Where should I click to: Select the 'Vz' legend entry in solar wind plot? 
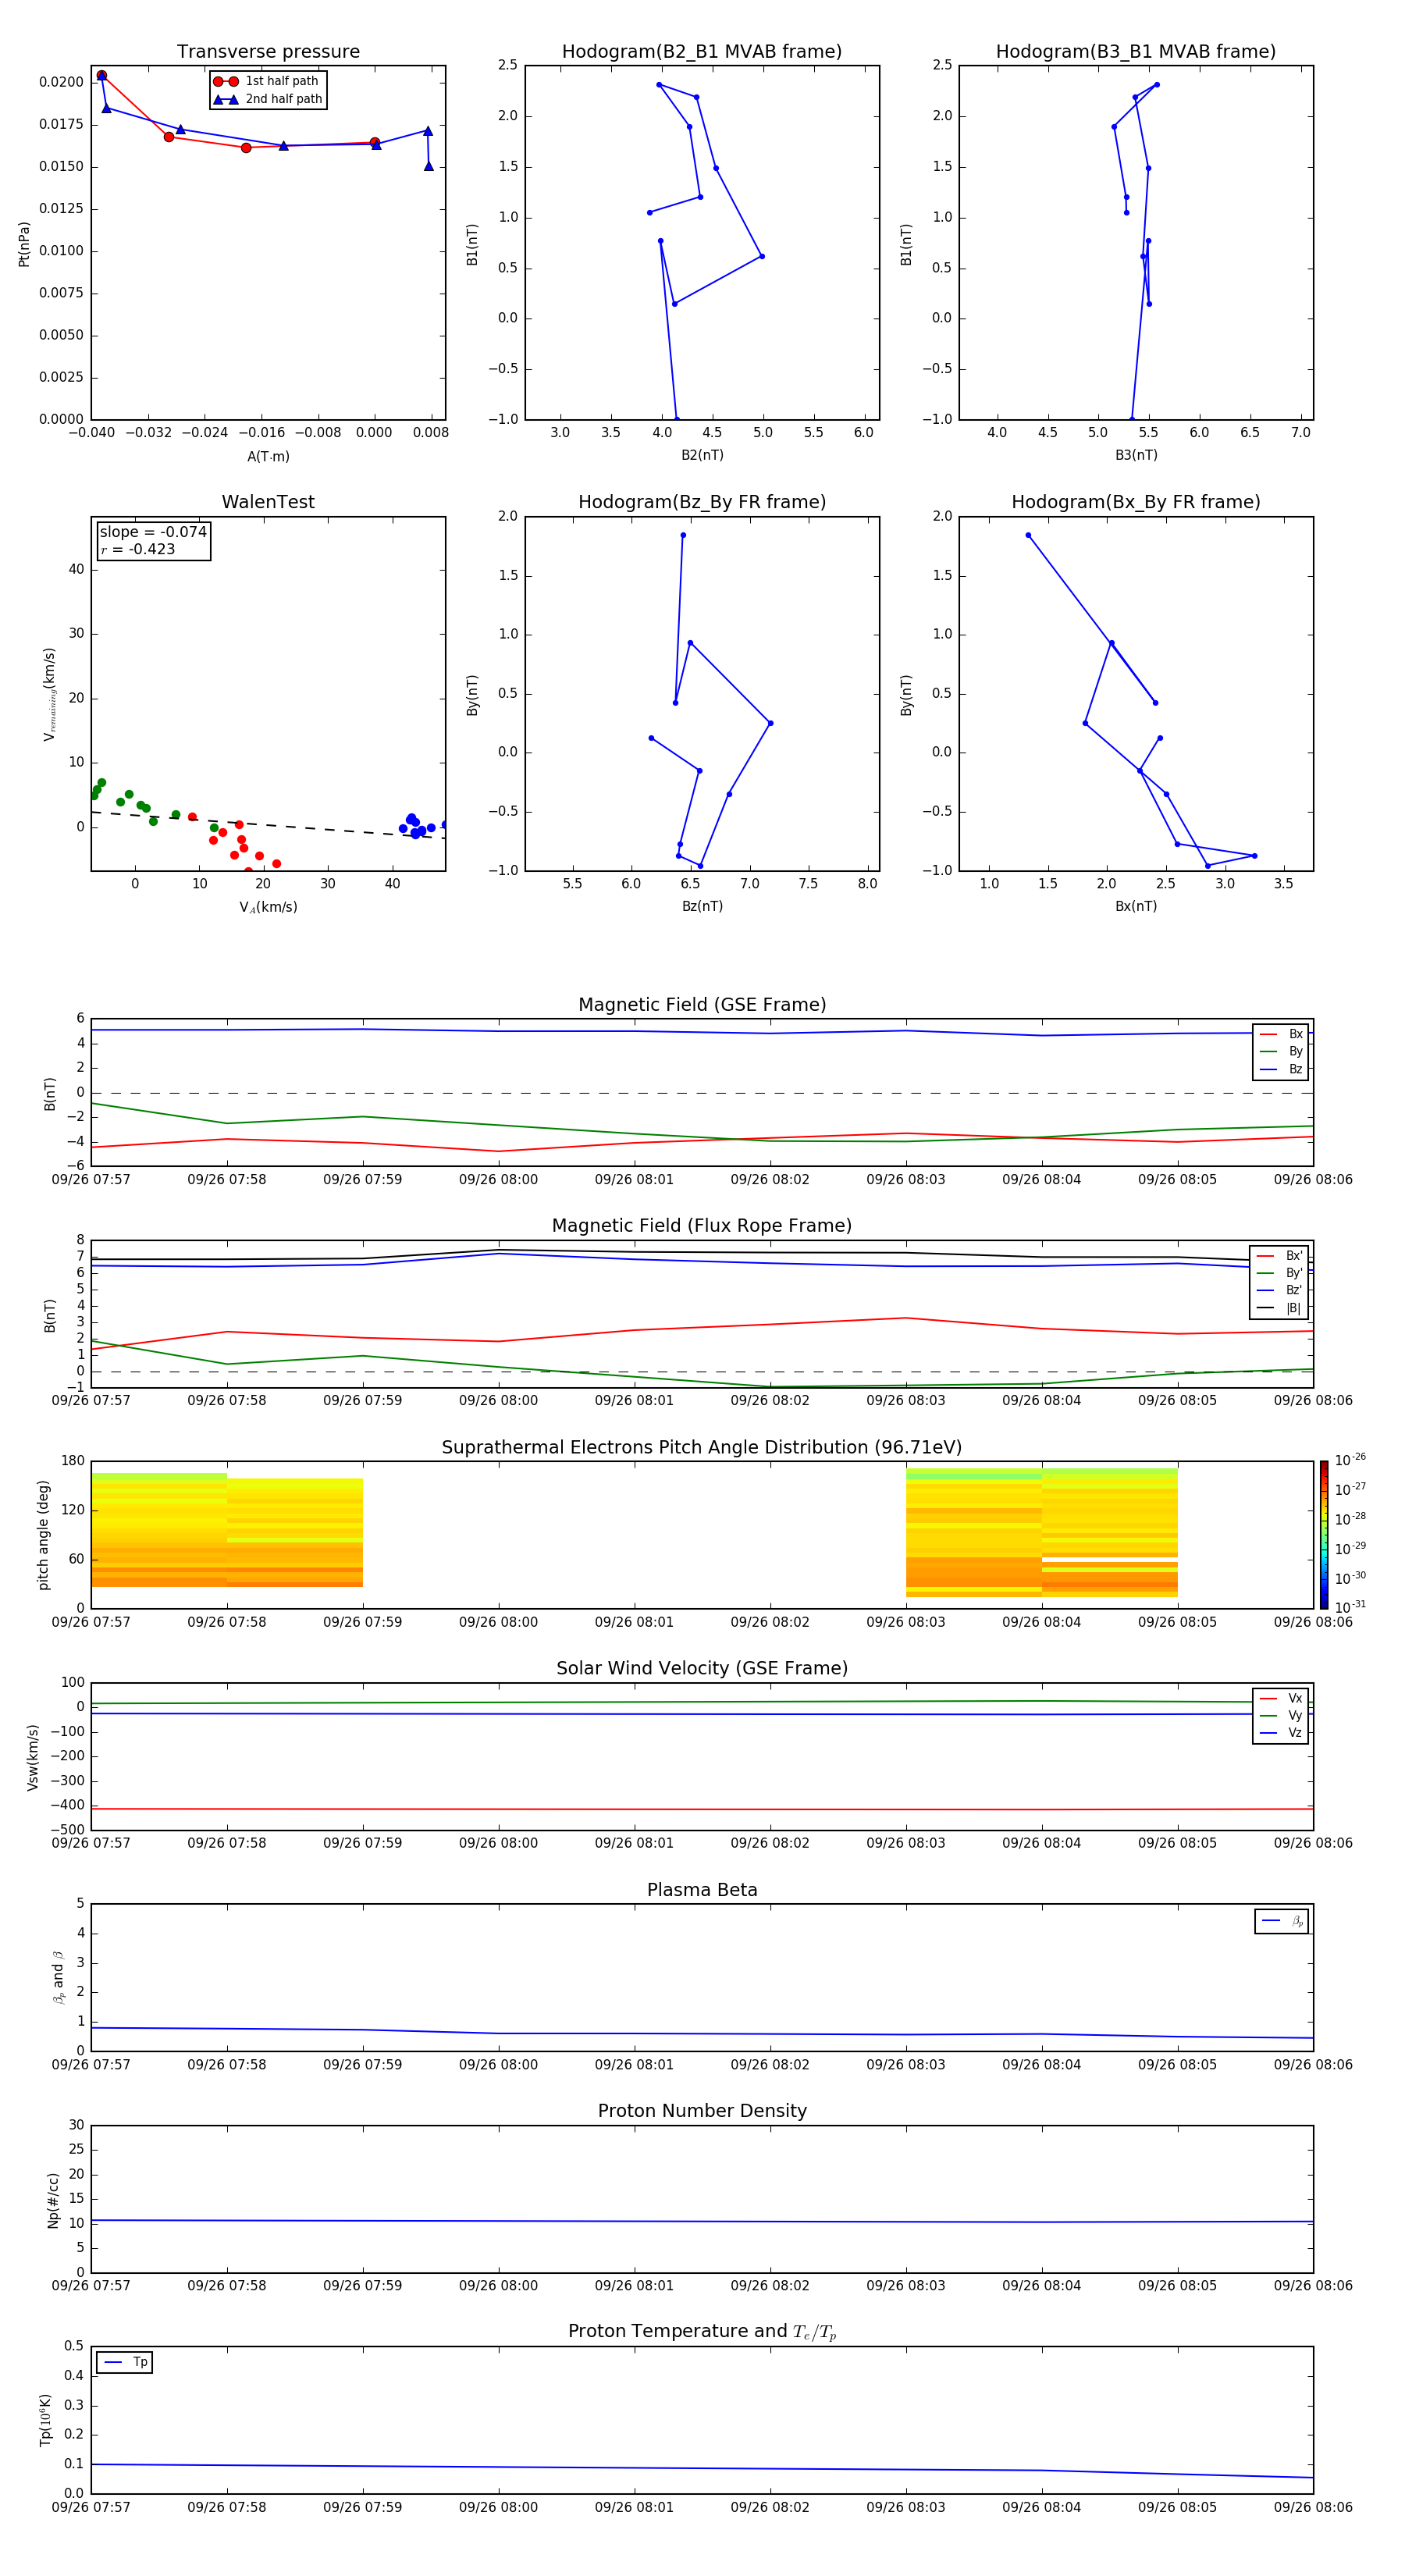pos(1281,1732)
